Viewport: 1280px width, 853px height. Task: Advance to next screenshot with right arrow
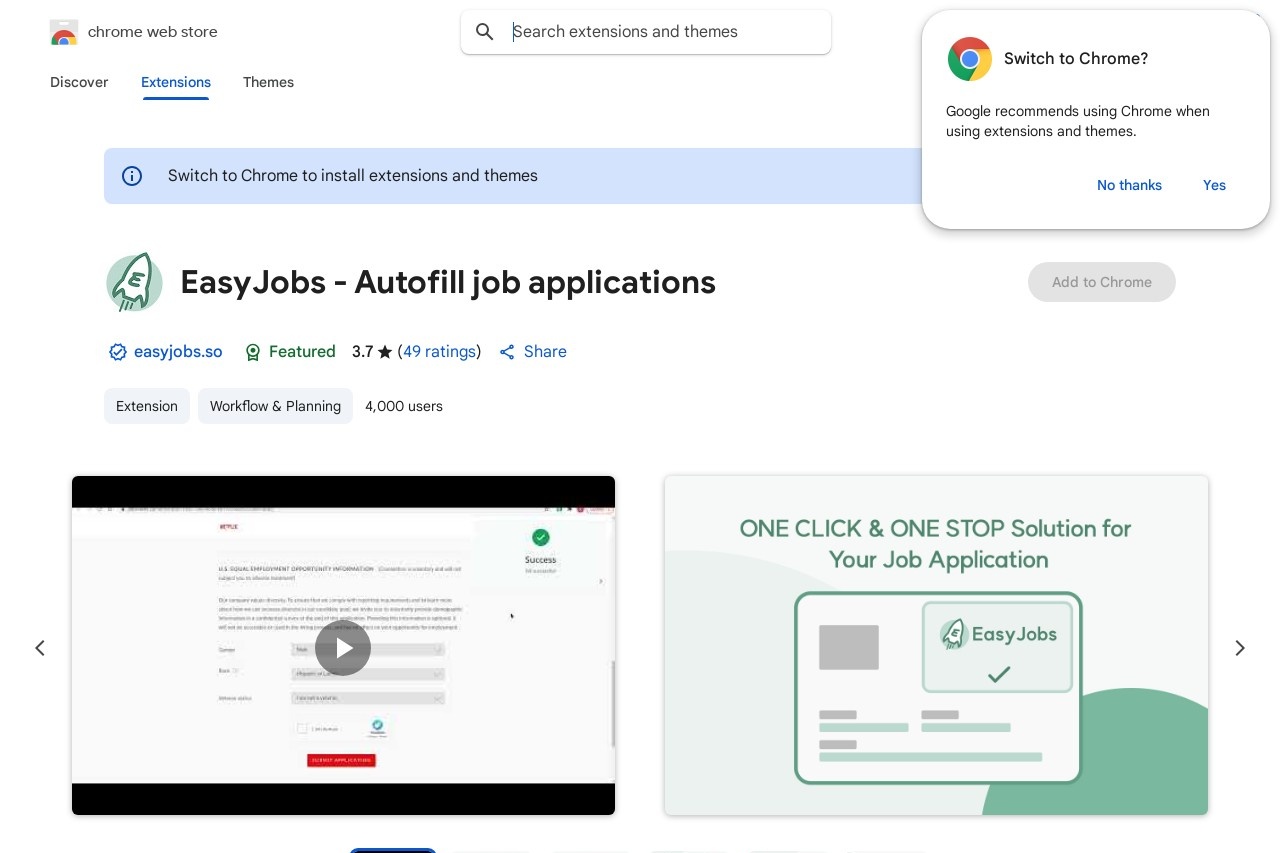(x=1240, y=648)
